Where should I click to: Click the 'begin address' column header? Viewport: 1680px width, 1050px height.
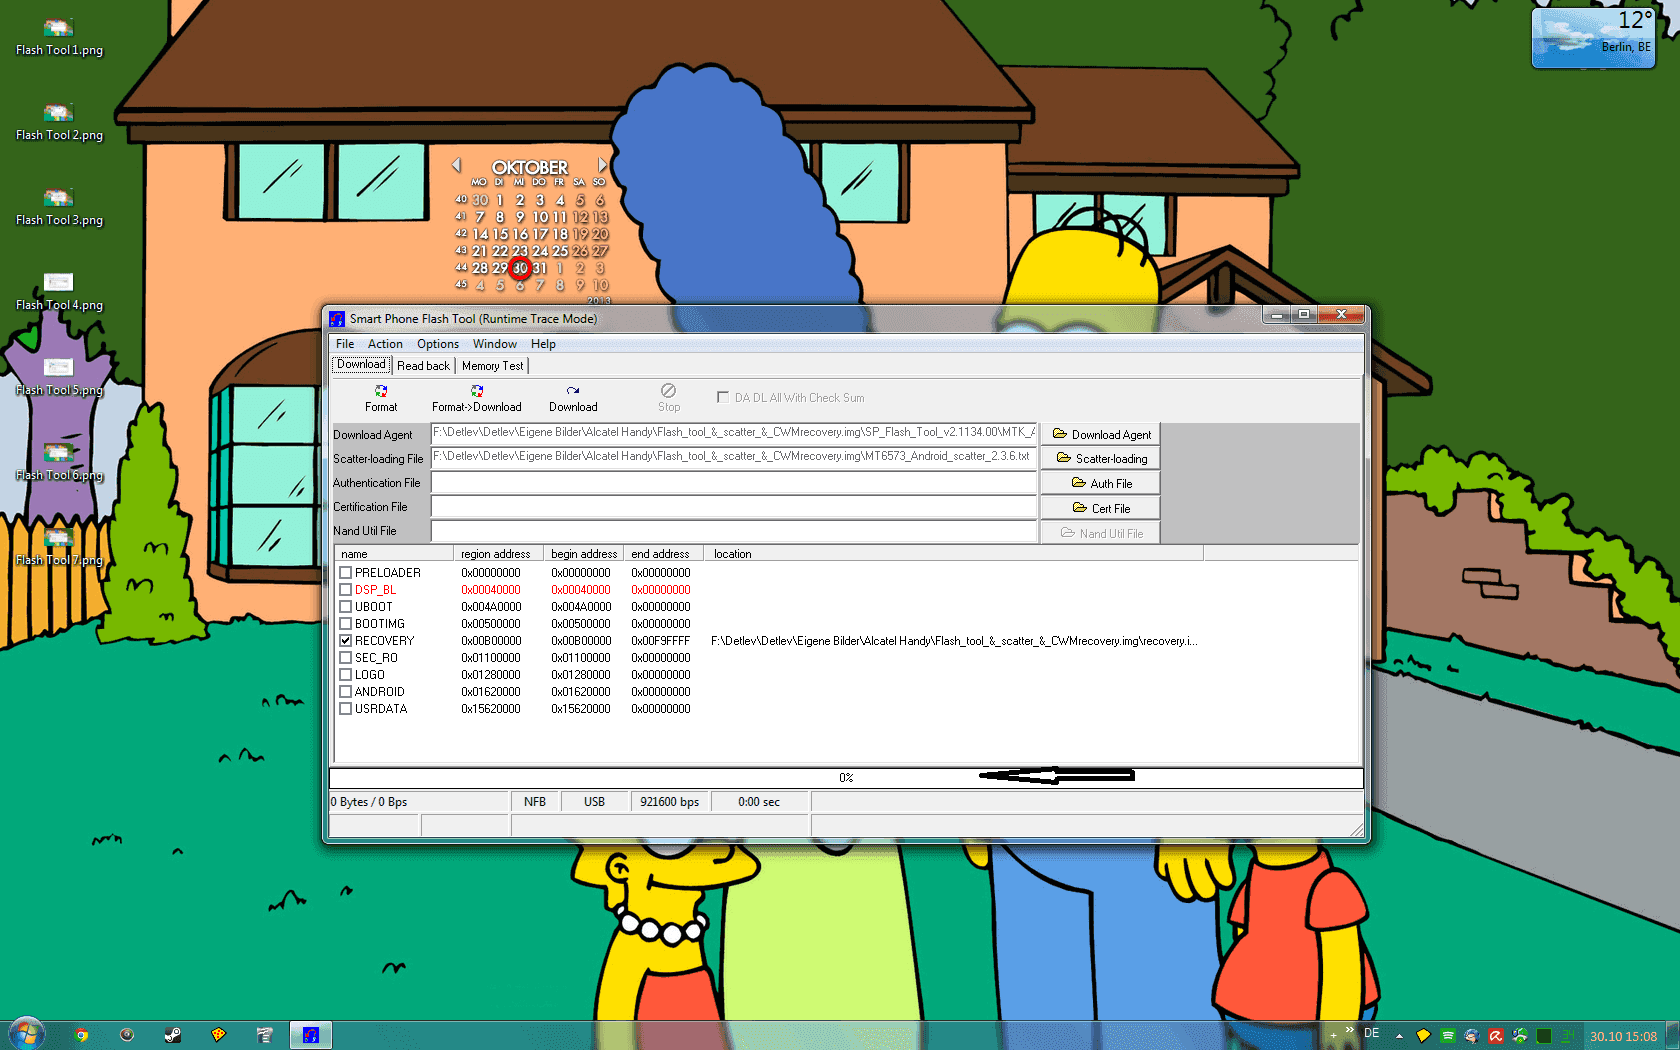(584, 553)
